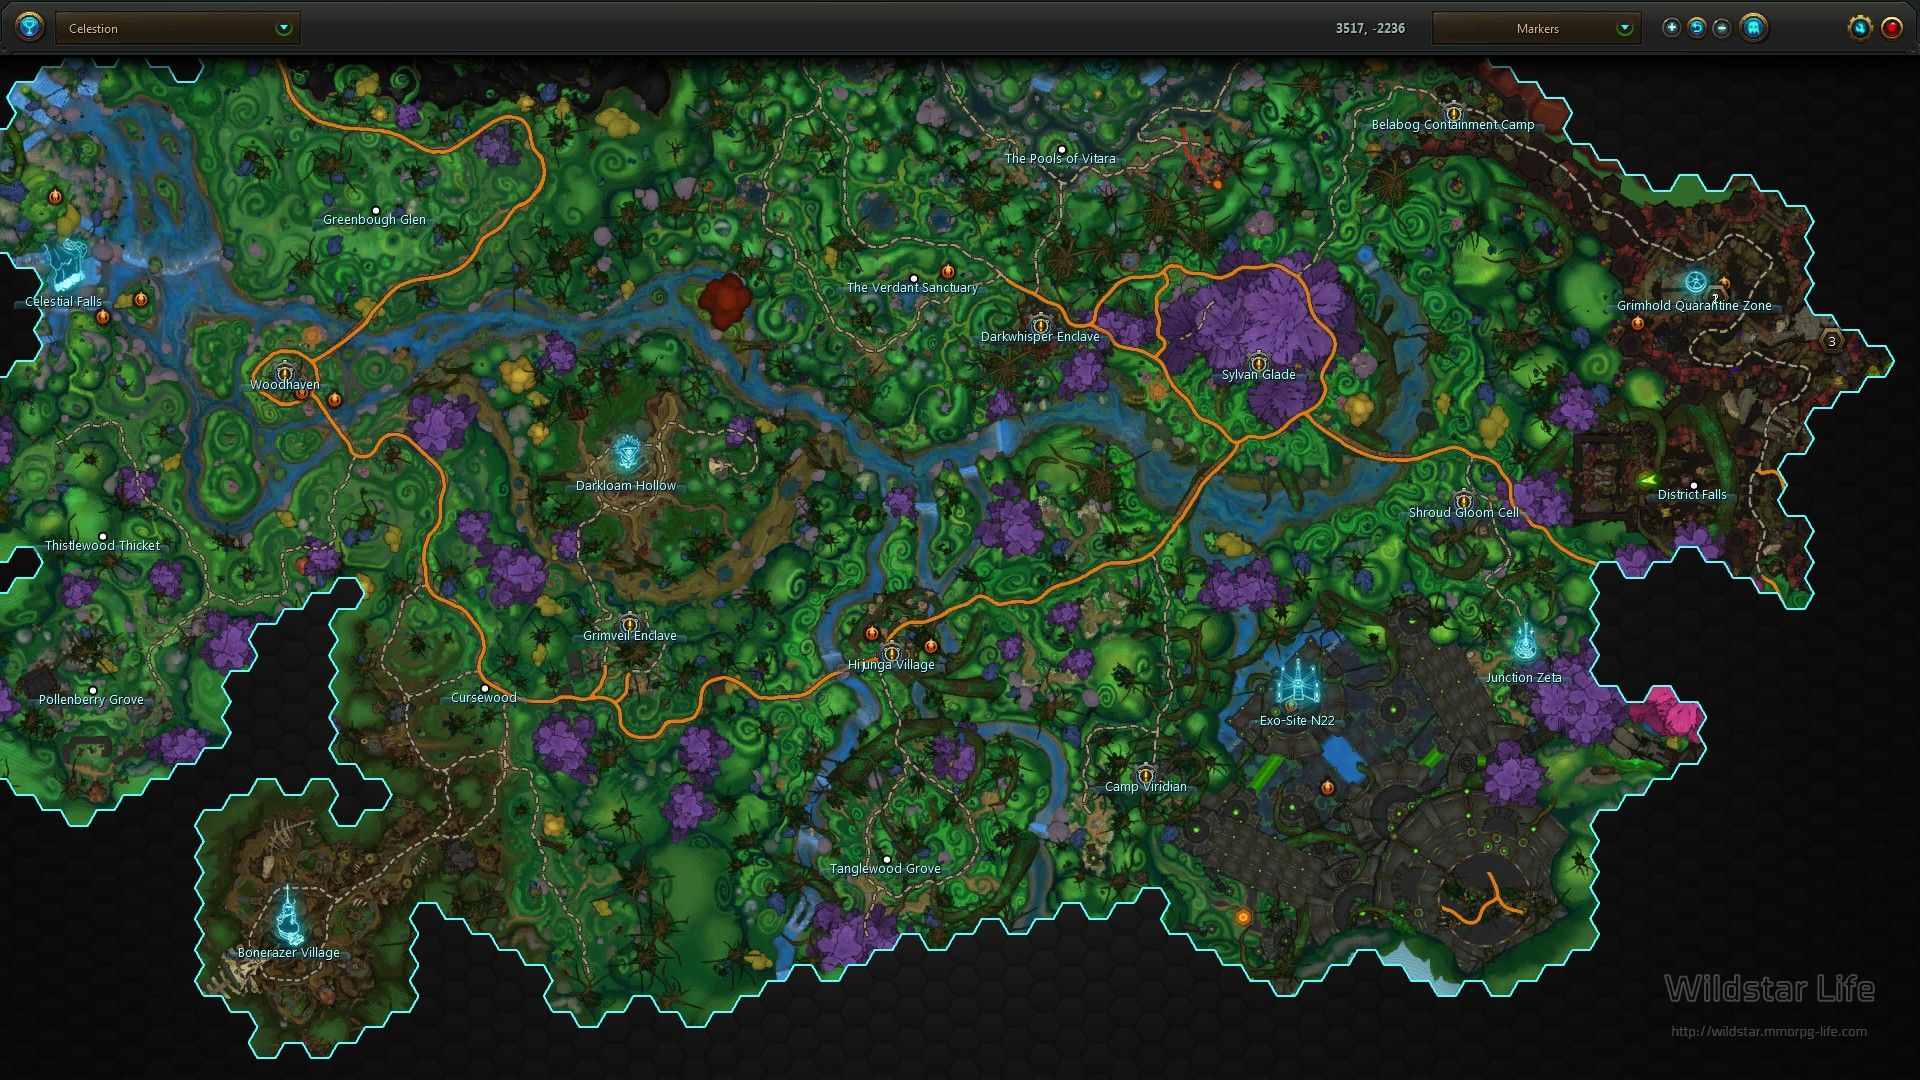Zoom in with the plus button
1920x1080 pixels.
1671,28
